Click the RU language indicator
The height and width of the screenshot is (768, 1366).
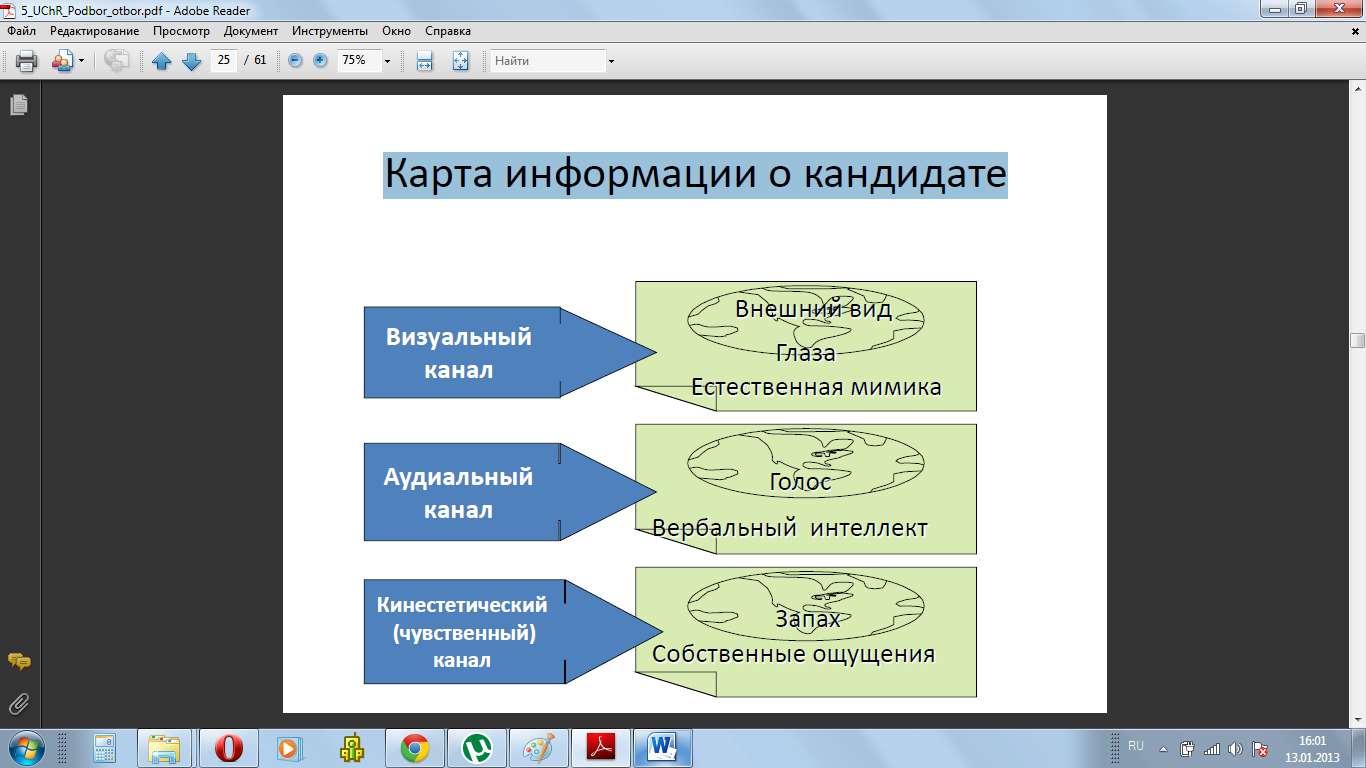1136,747
